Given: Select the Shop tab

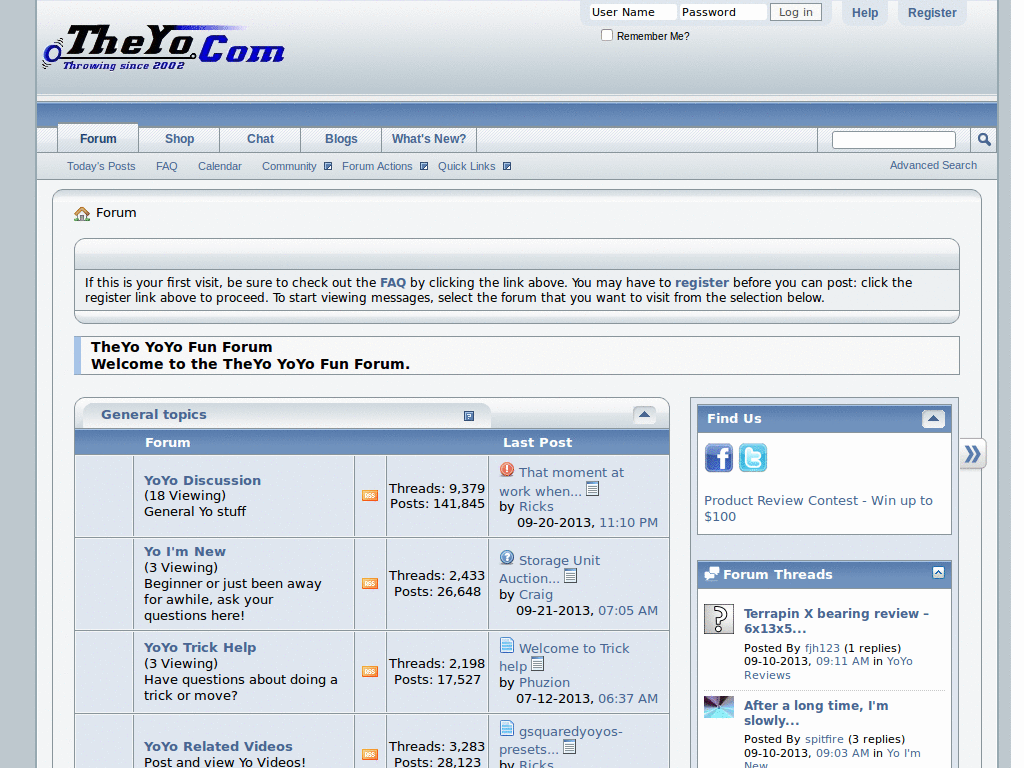Looking at the screenshot, I should click(x=179, y=138).
